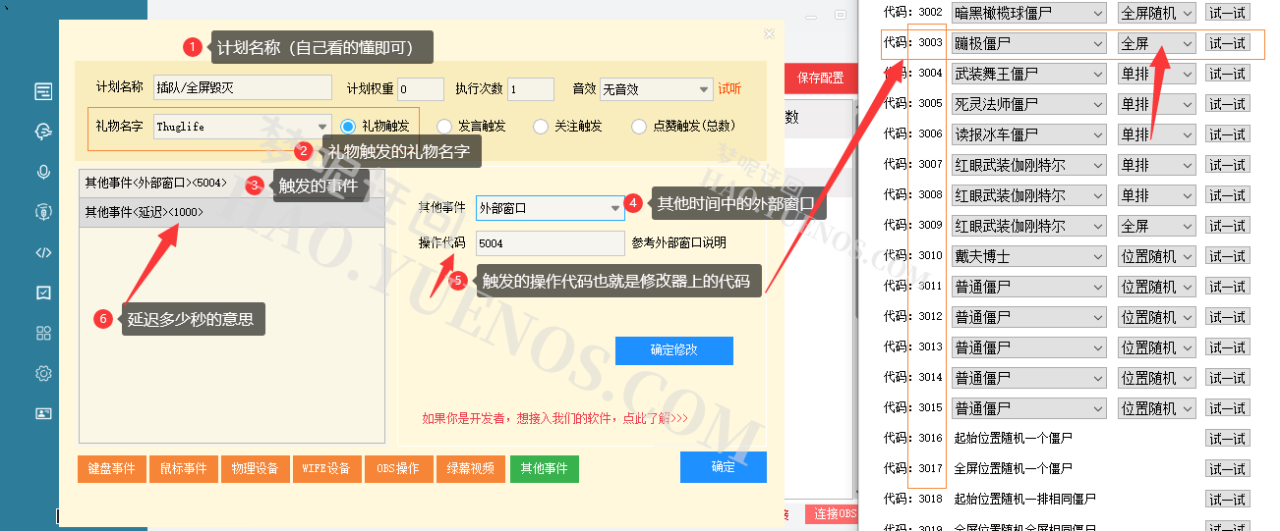Select the 礼物触发 radio button
This screenshot has height=531, width=1280.
[x=348, y=126]
